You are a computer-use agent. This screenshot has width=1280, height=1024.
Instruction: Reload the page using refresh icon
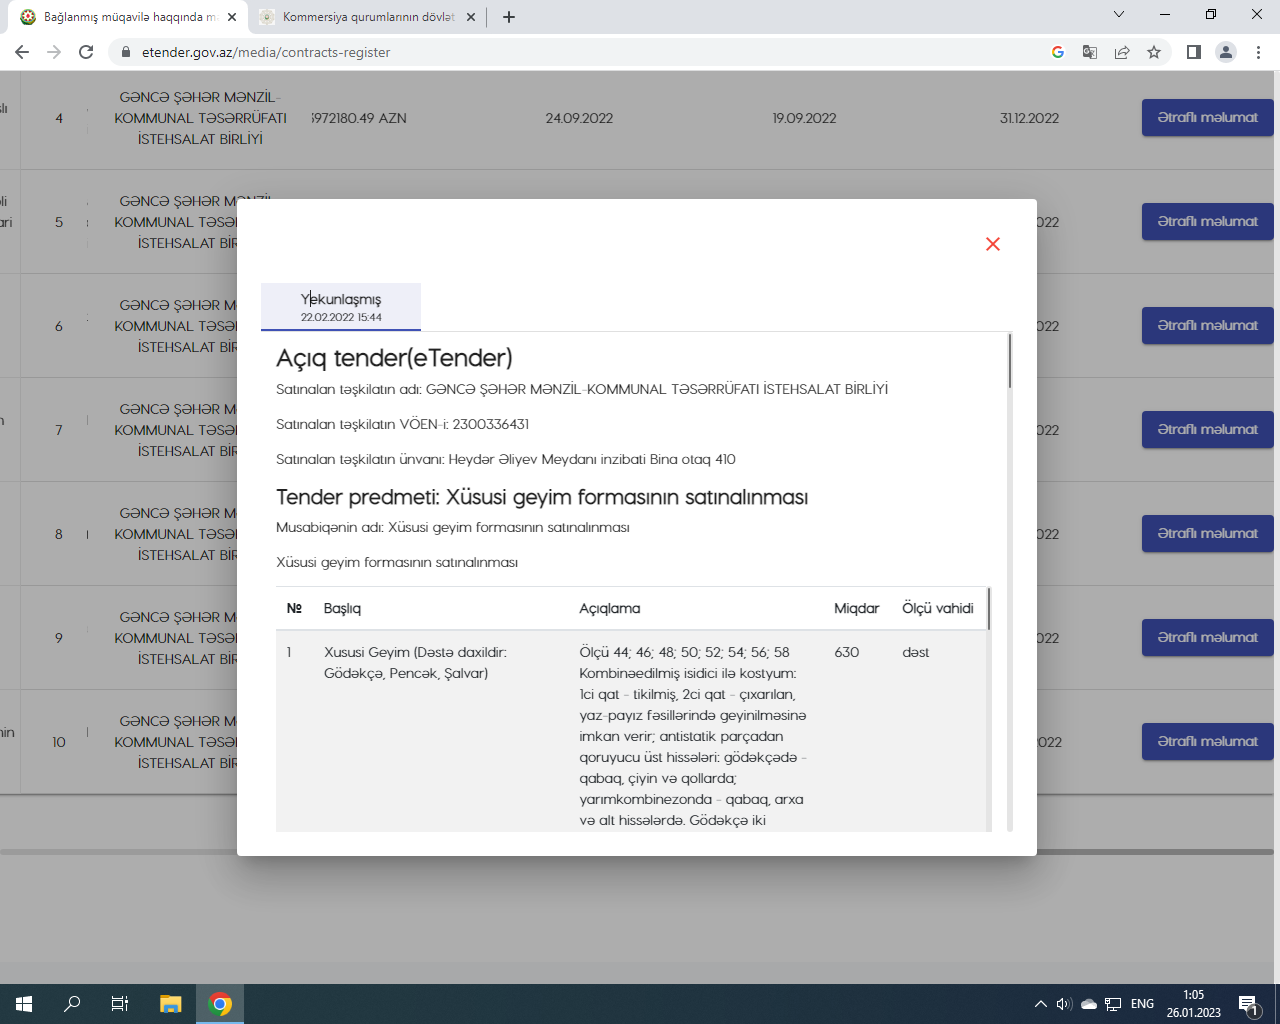tap(86, 52)
